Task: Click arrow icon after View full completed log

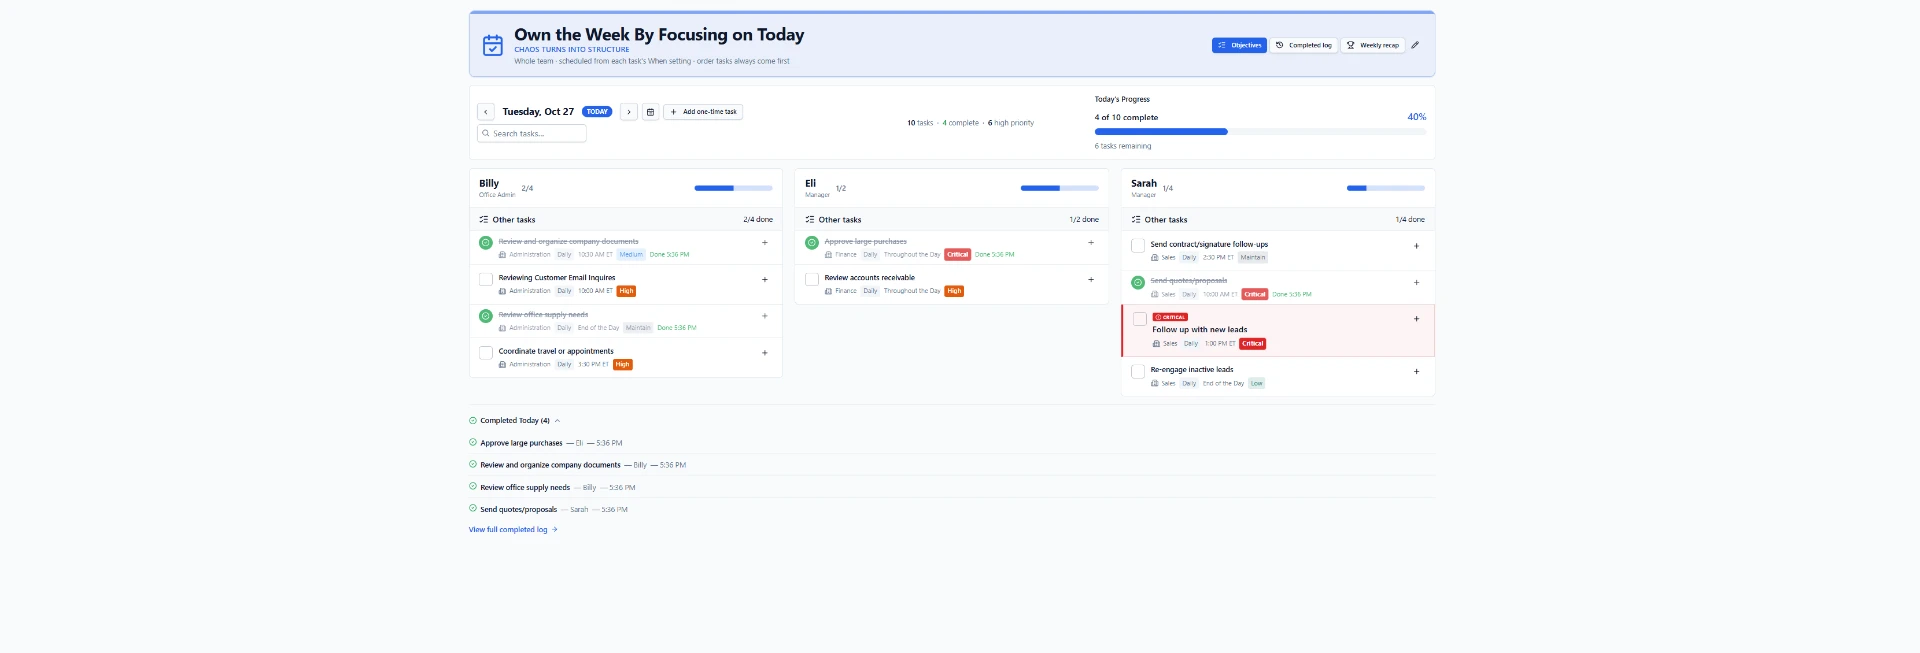Action: (x=555, y=530)
